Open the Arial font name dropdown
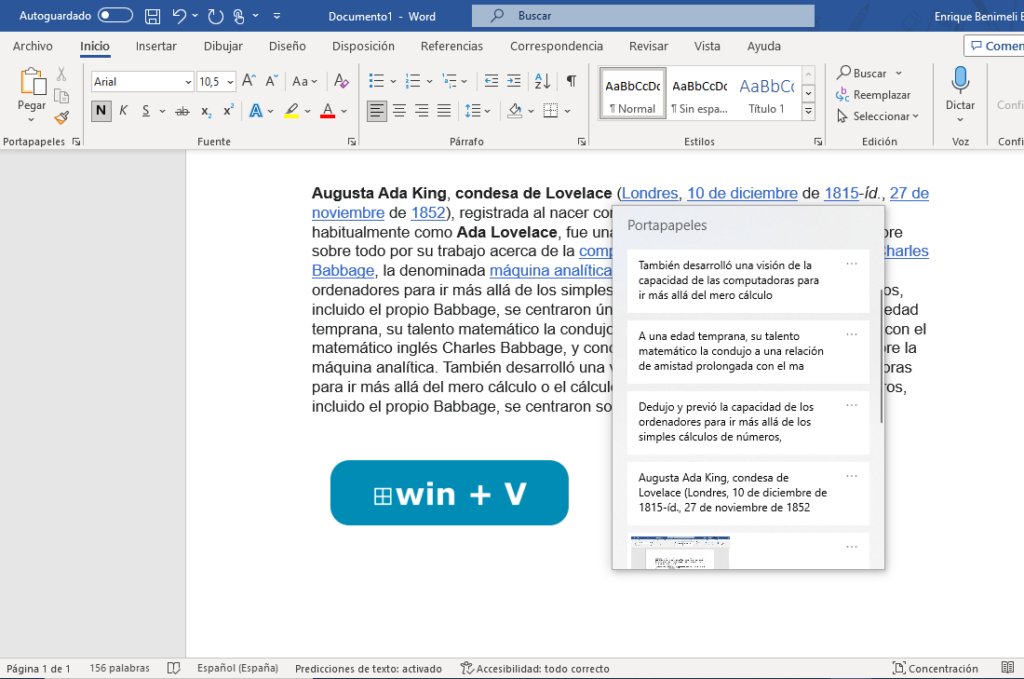Viewport: 1024px width, 679px height. (188, 82)
